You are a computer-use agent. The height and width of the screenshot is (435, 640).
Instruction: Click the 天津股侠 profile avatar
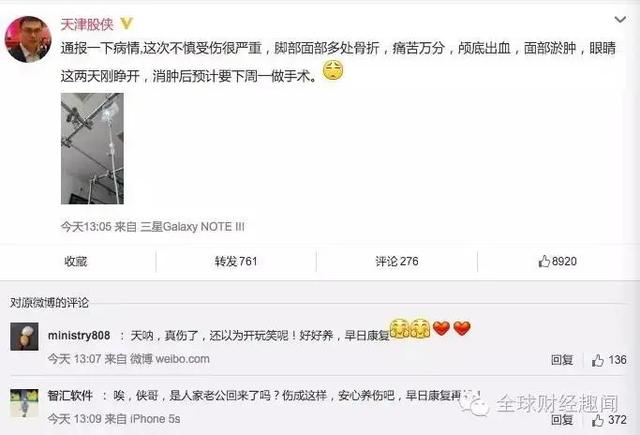28,39
